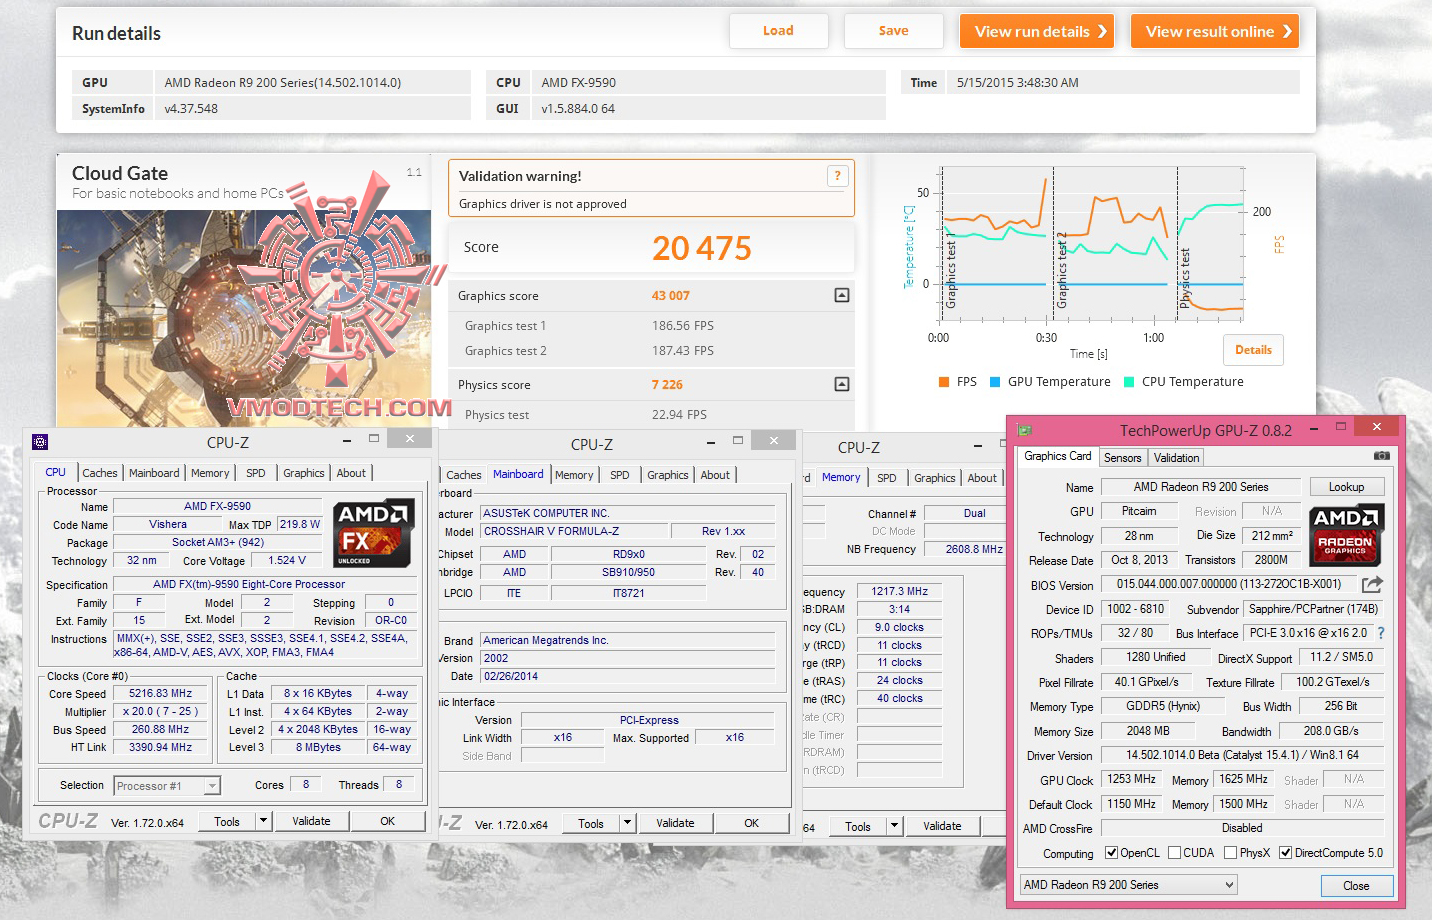Screen dimensions: 1432x920
Task: Open the Processor #1 selection dropdown
Action: 212,786
